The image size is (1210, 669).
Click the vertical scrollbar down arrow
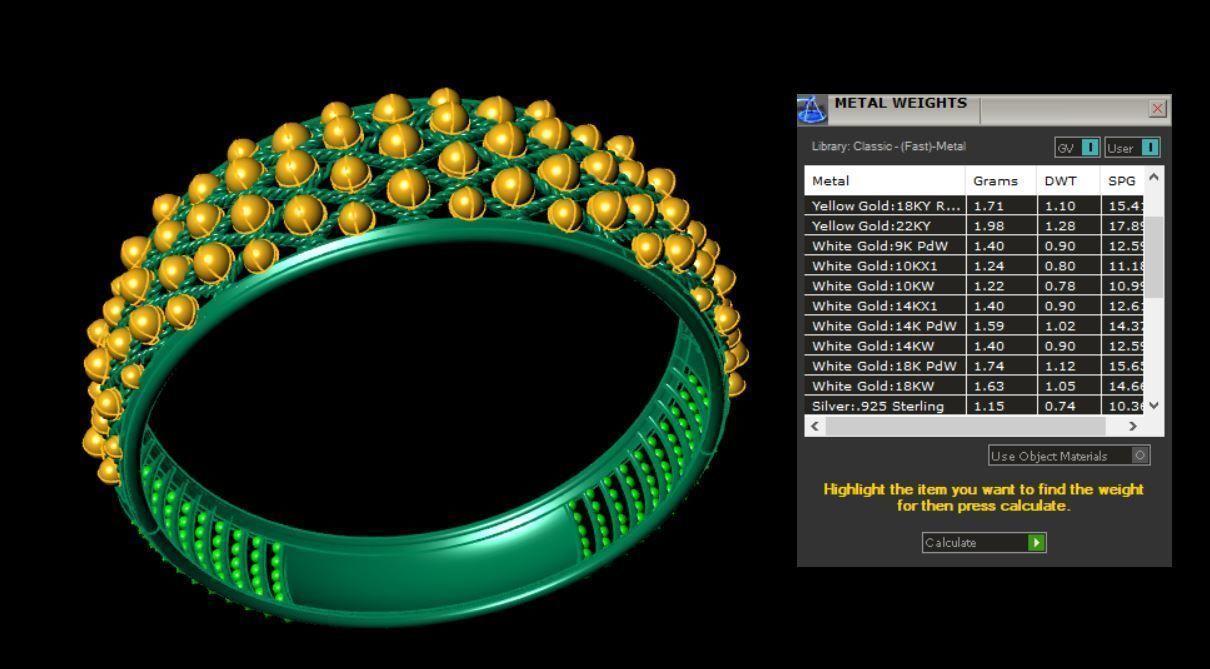(x=1154, y=405)
